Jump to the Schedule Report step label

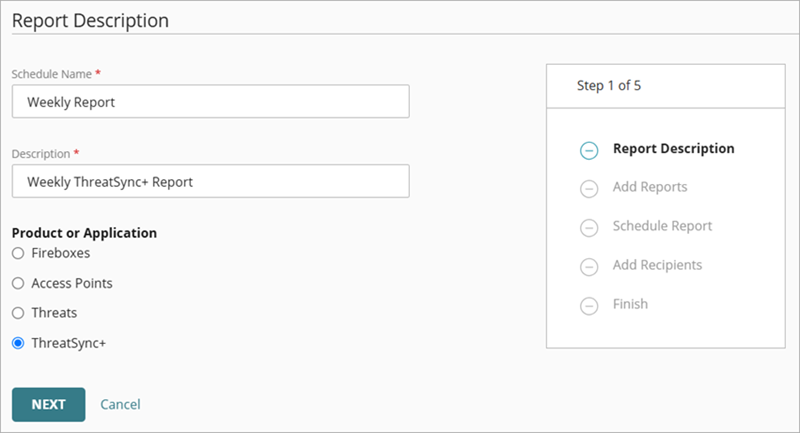coord(662,226)
